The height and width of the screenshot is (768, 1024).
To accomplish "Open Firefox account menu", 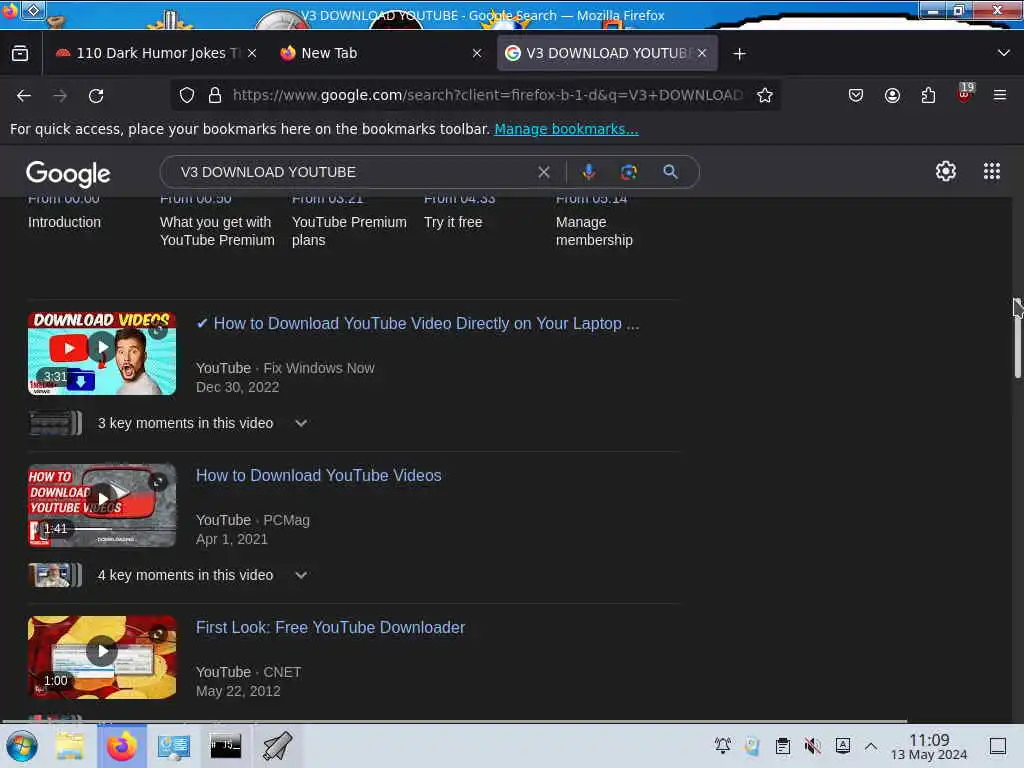I will (892, 95).
